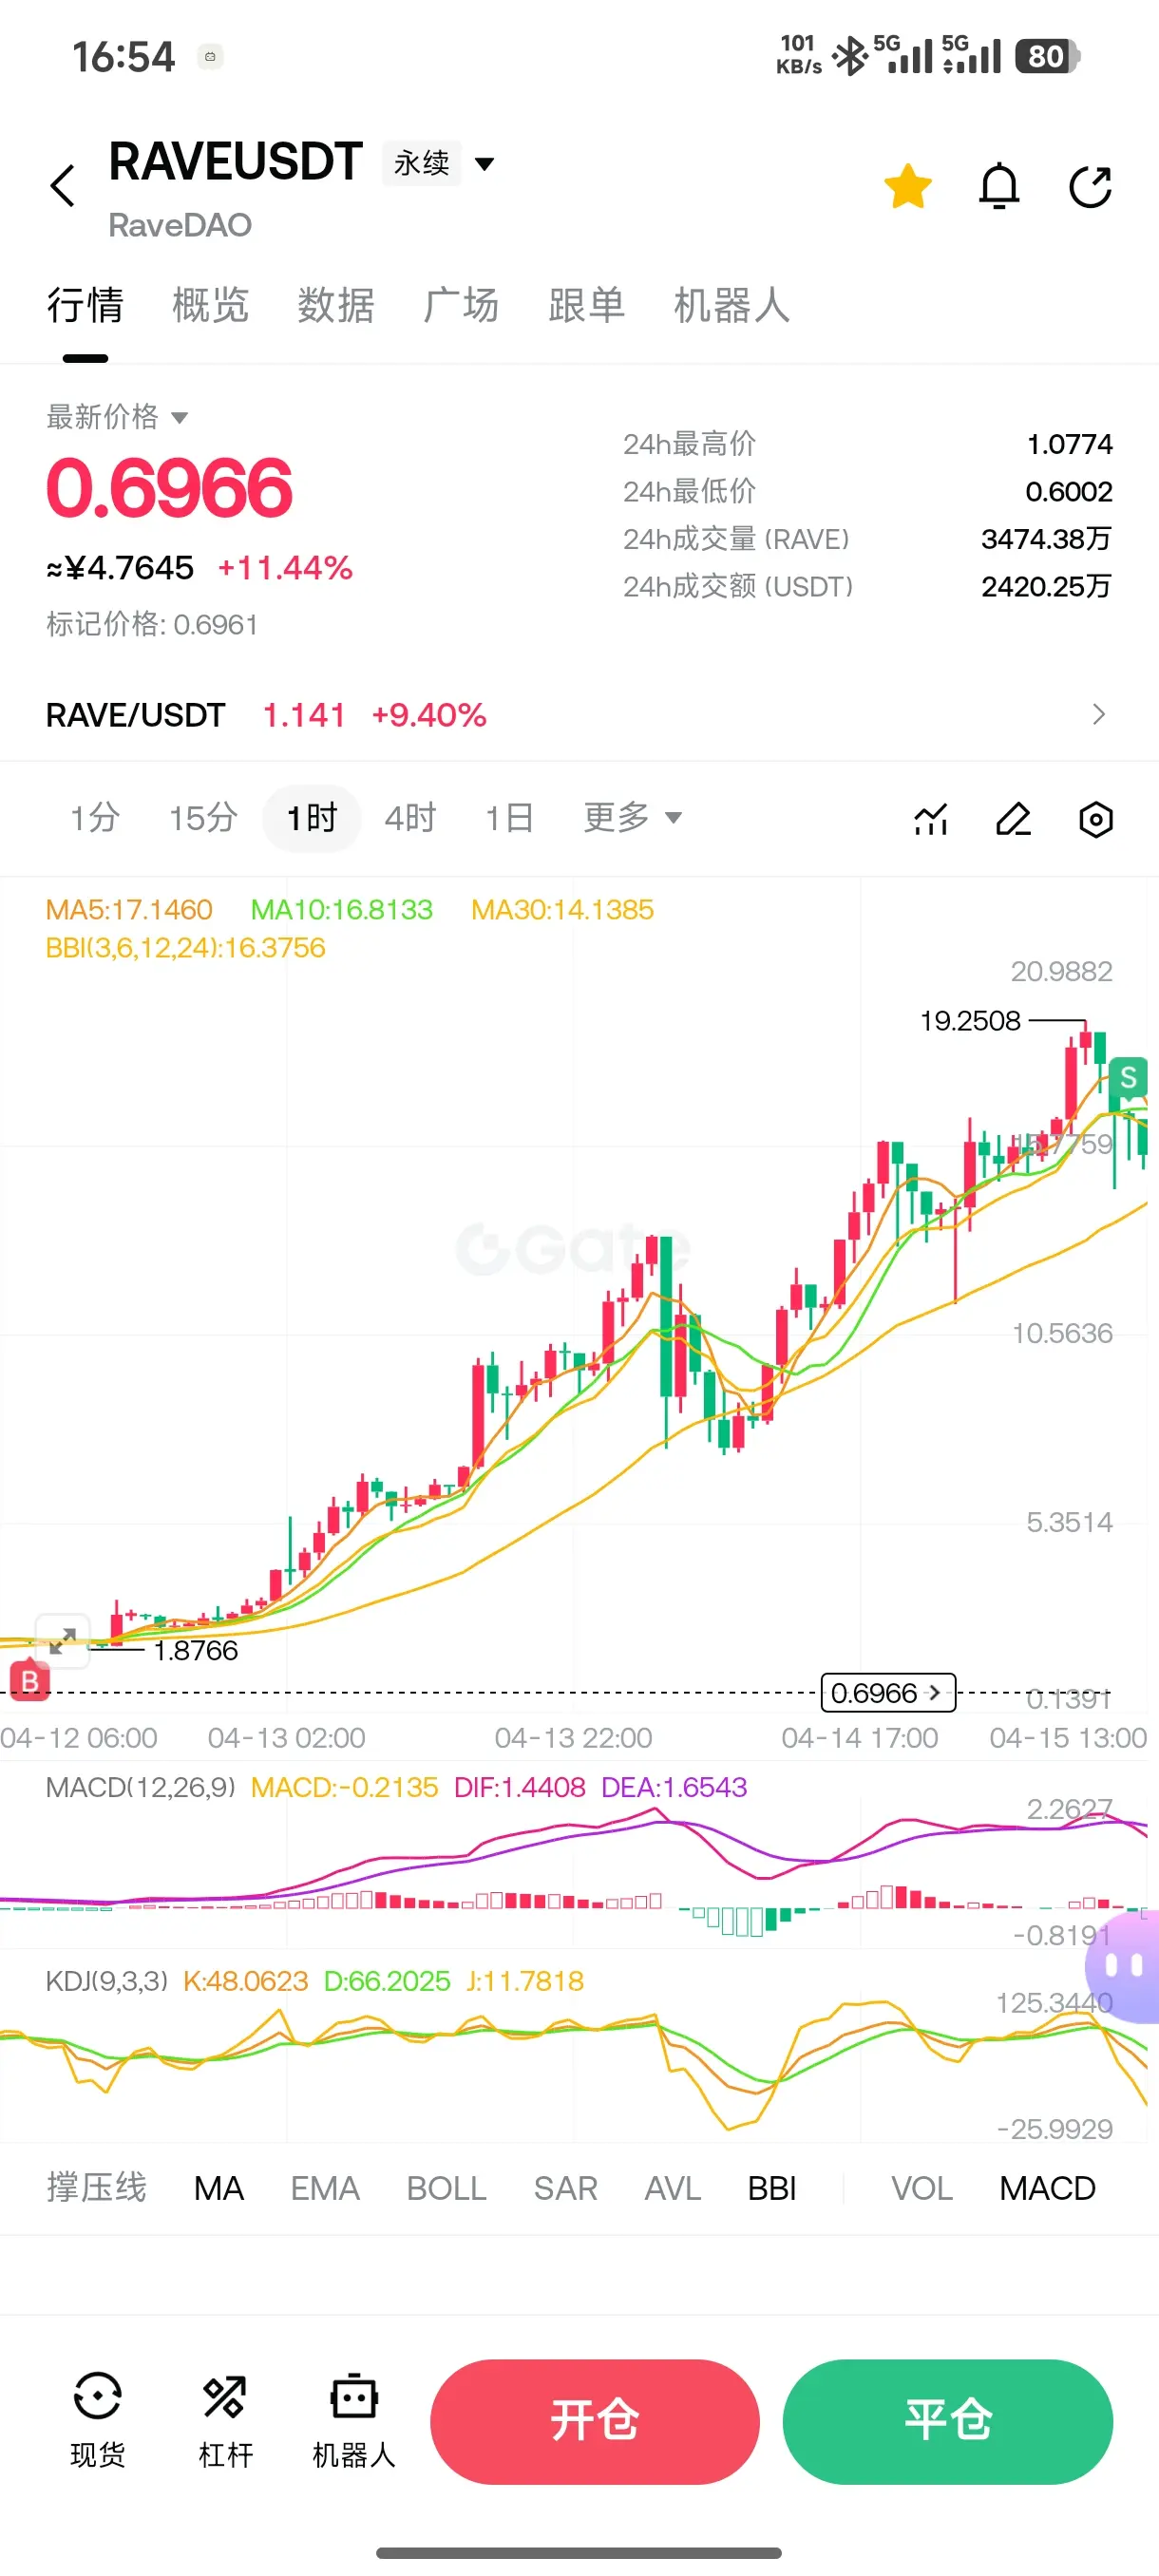Image resolution: width=1159 pixels, height=2576 pixels.
Task: Tap the 19.2508 high price label
Action: (970, 1020)
